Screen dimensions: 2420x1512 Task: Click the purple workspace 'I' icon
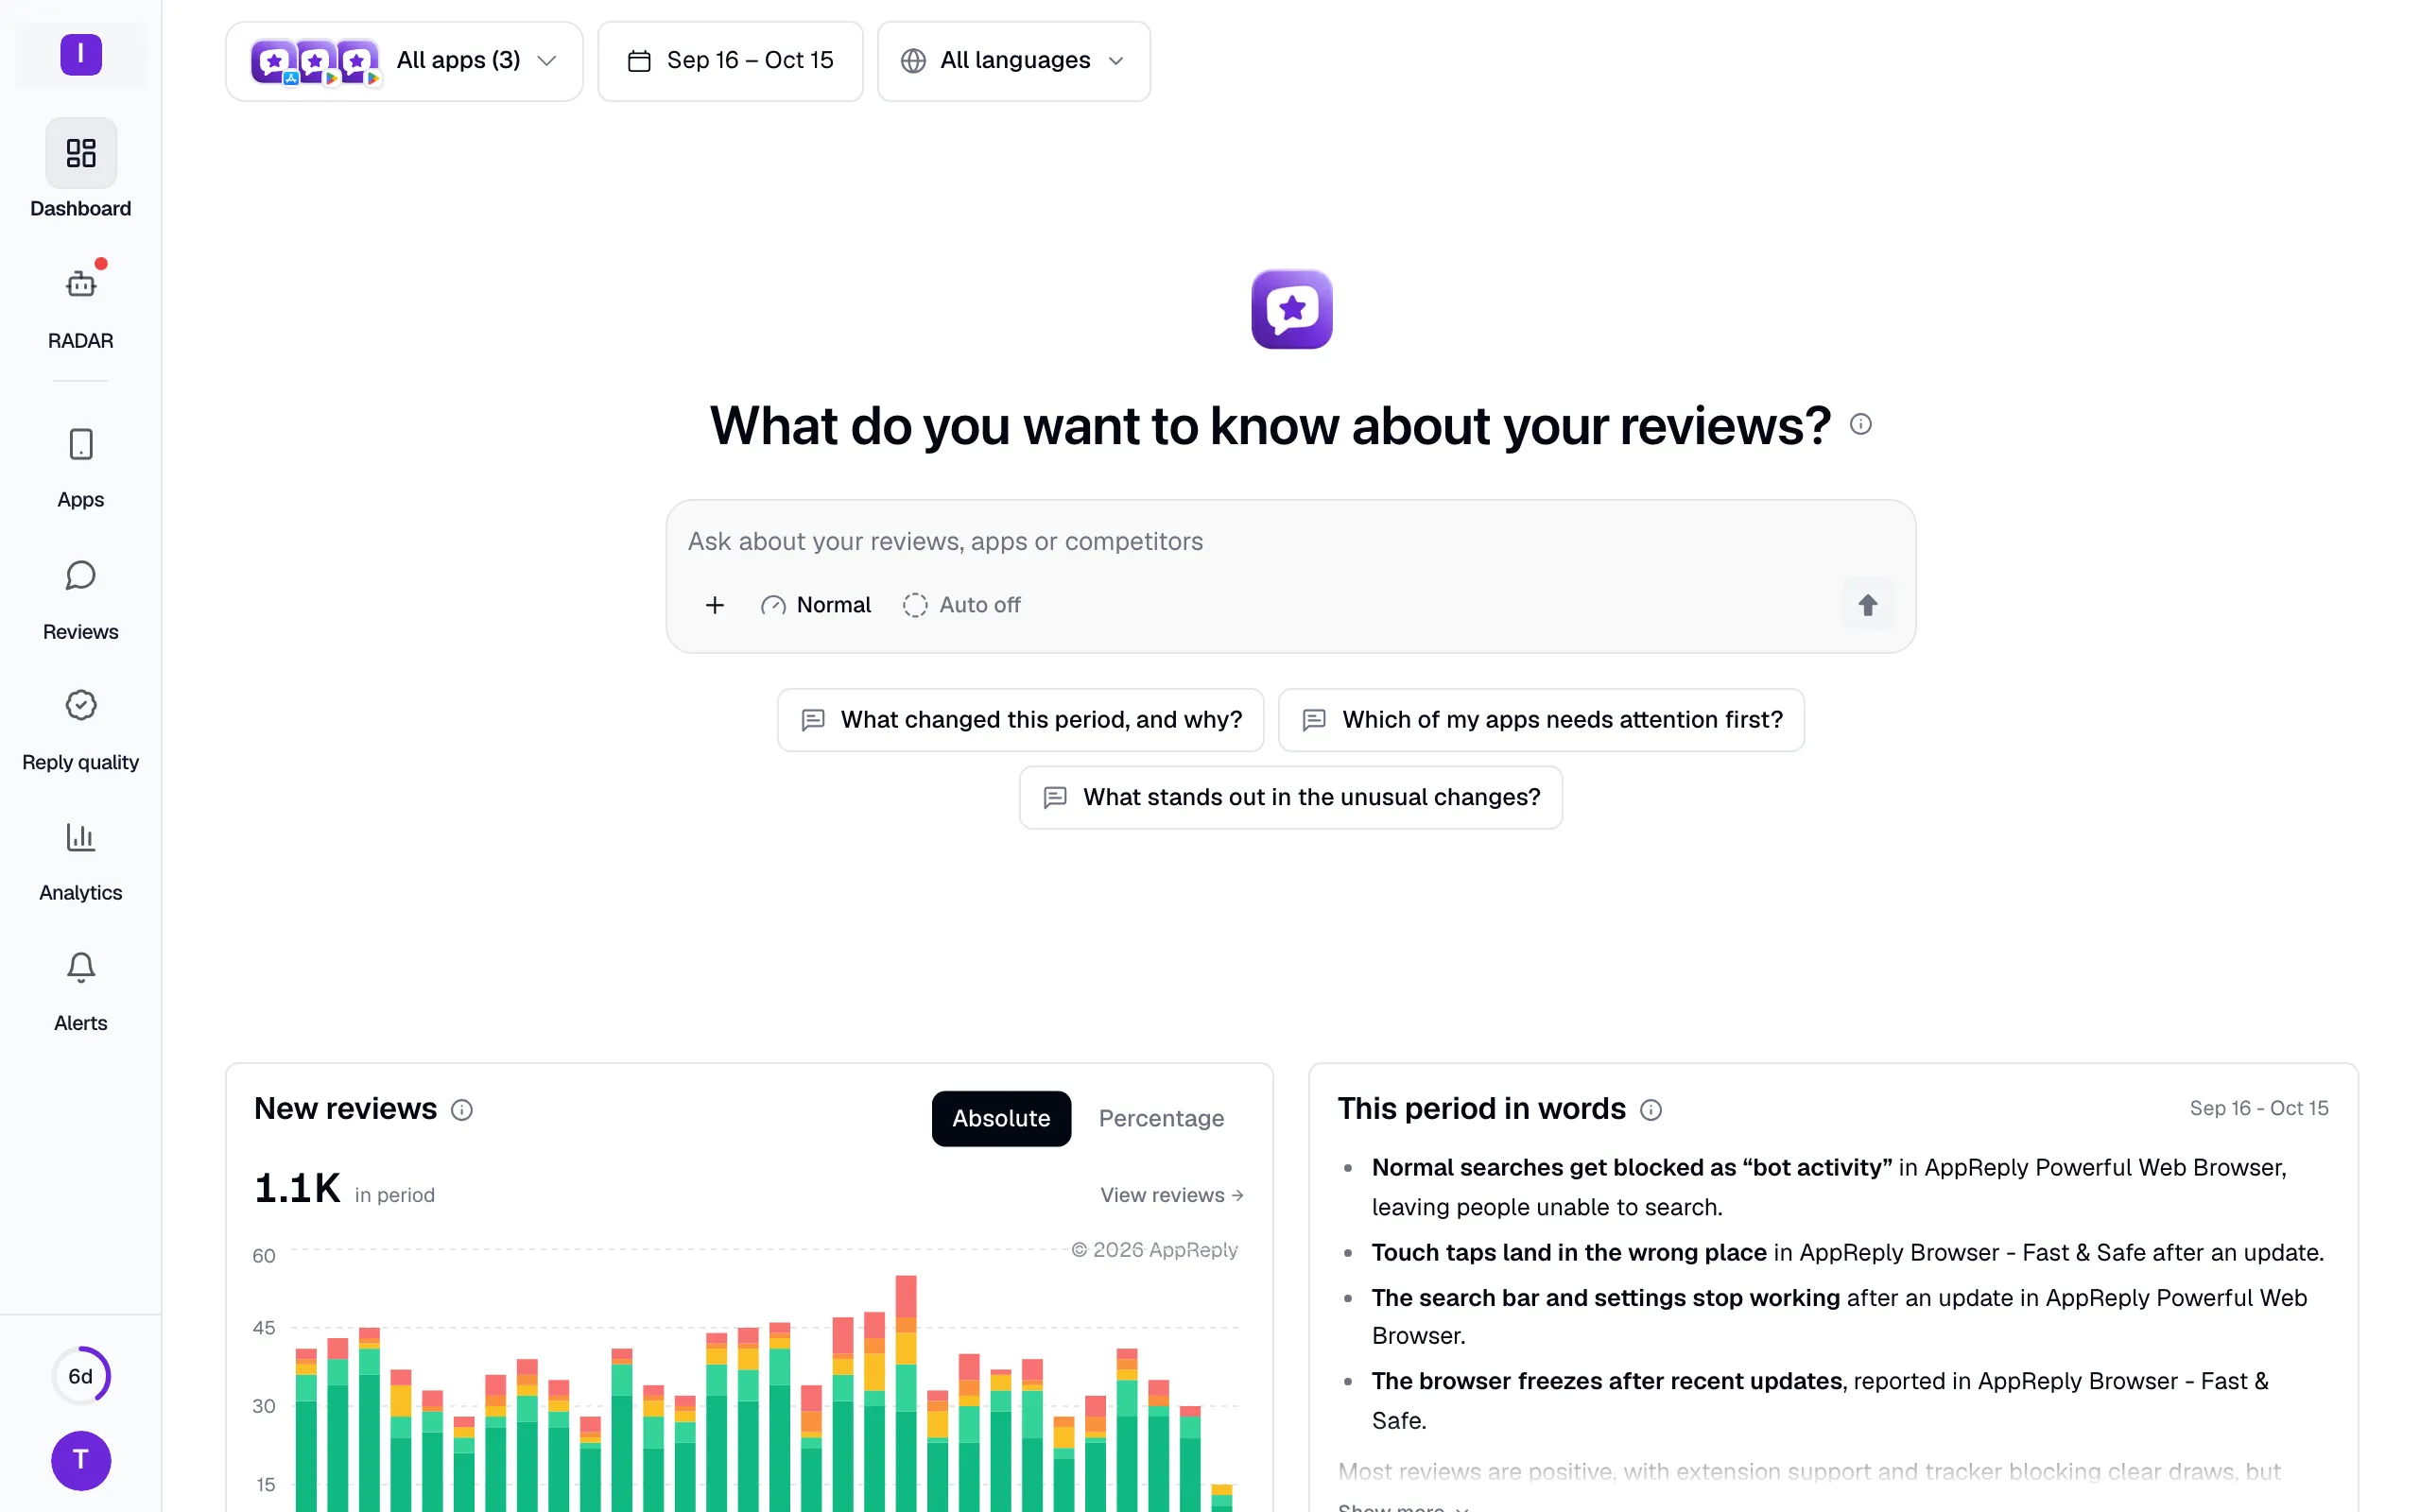point(81,54)
